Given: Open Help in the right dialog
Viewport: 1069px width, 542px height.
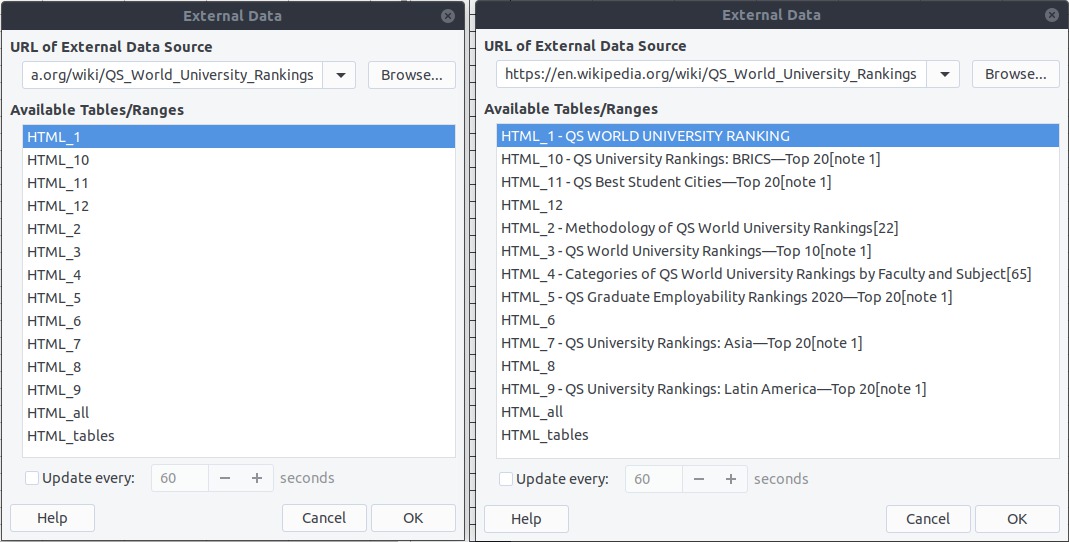Looking at the screenshot, I should click(x=526, y=519).
